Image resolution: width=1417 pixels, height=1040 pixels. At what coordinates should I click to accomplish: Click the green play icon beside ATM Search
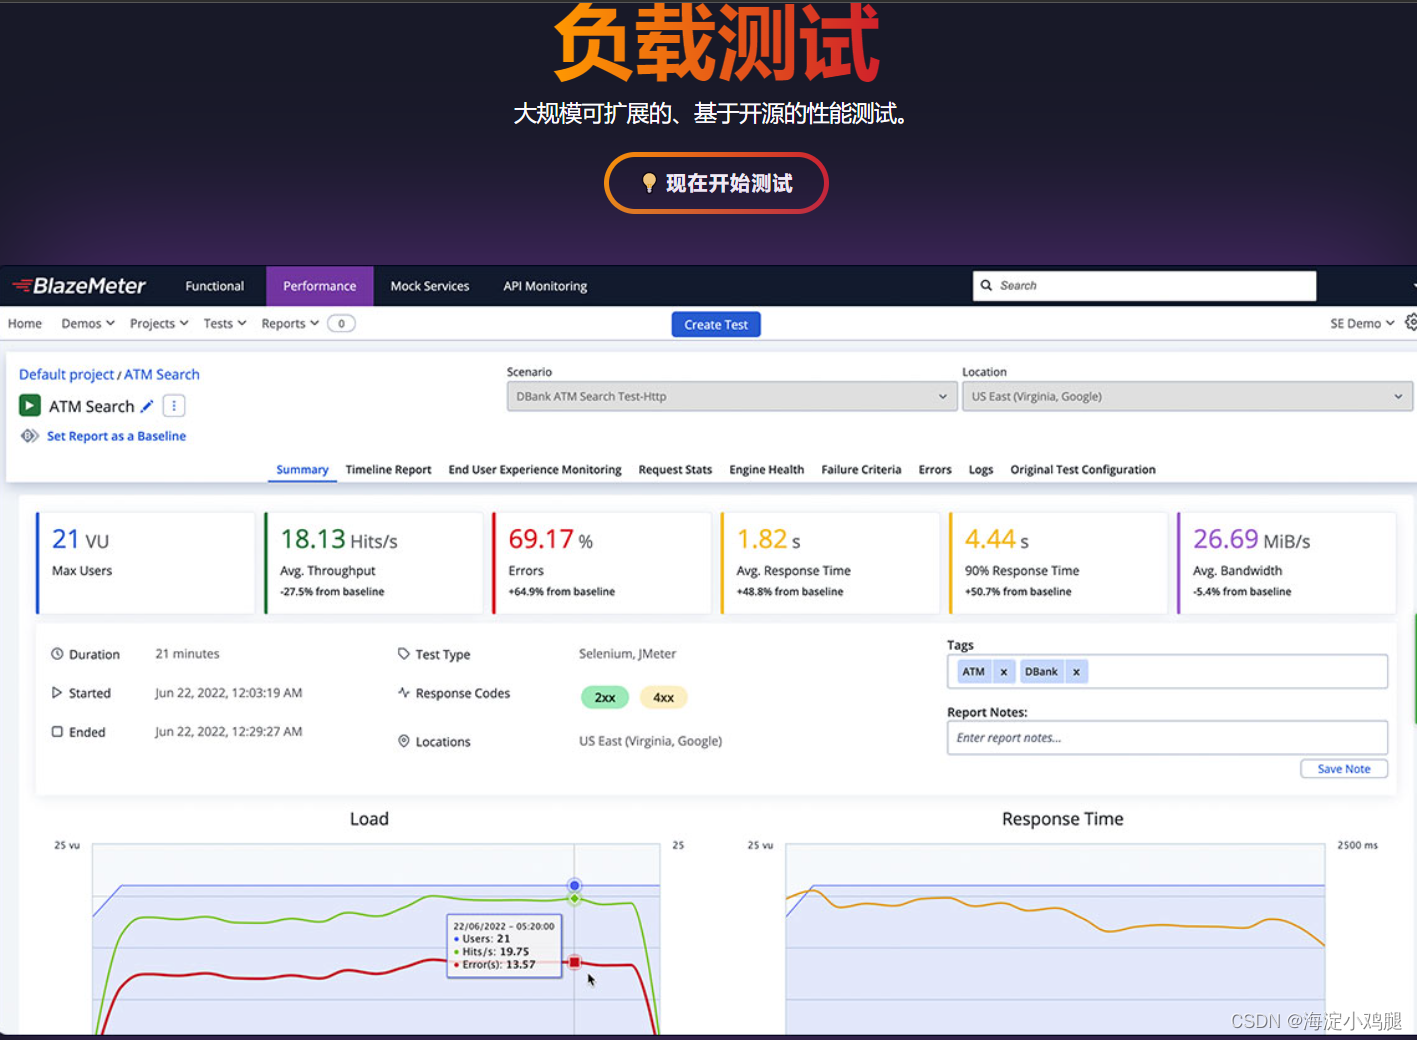tap(30, 405)
